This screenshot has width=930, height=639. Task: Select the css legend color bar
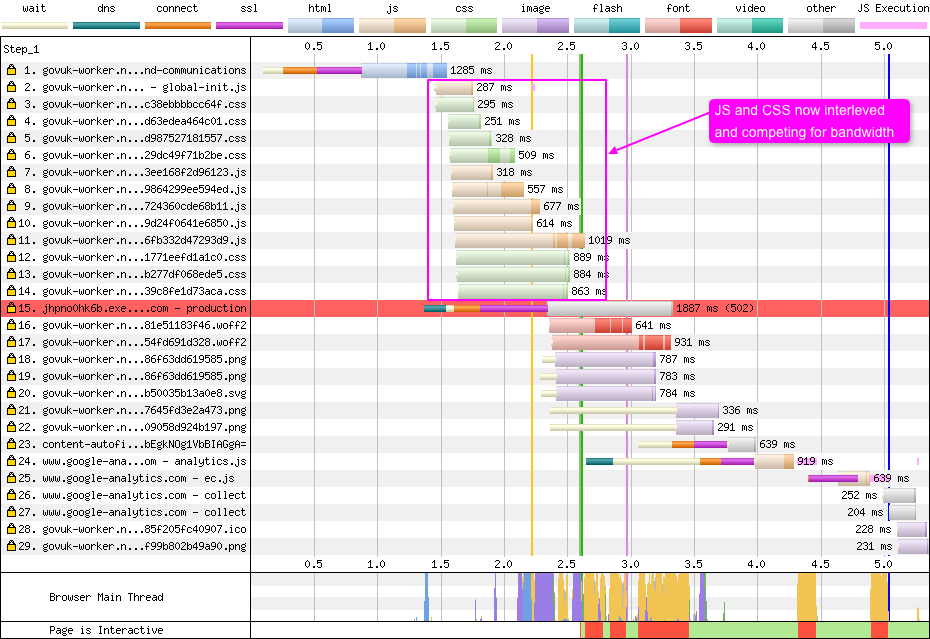464,26
